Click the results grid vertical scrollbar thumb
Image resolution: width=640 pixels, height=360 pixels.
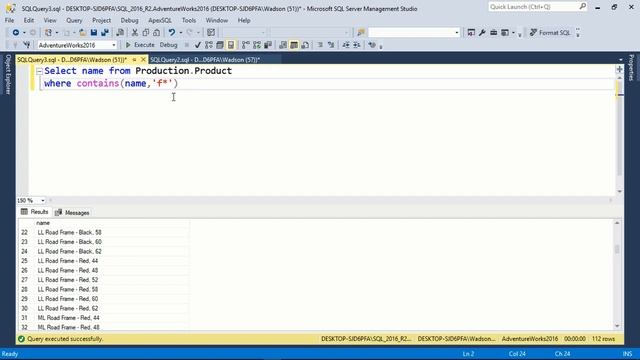tap(617, 249)
